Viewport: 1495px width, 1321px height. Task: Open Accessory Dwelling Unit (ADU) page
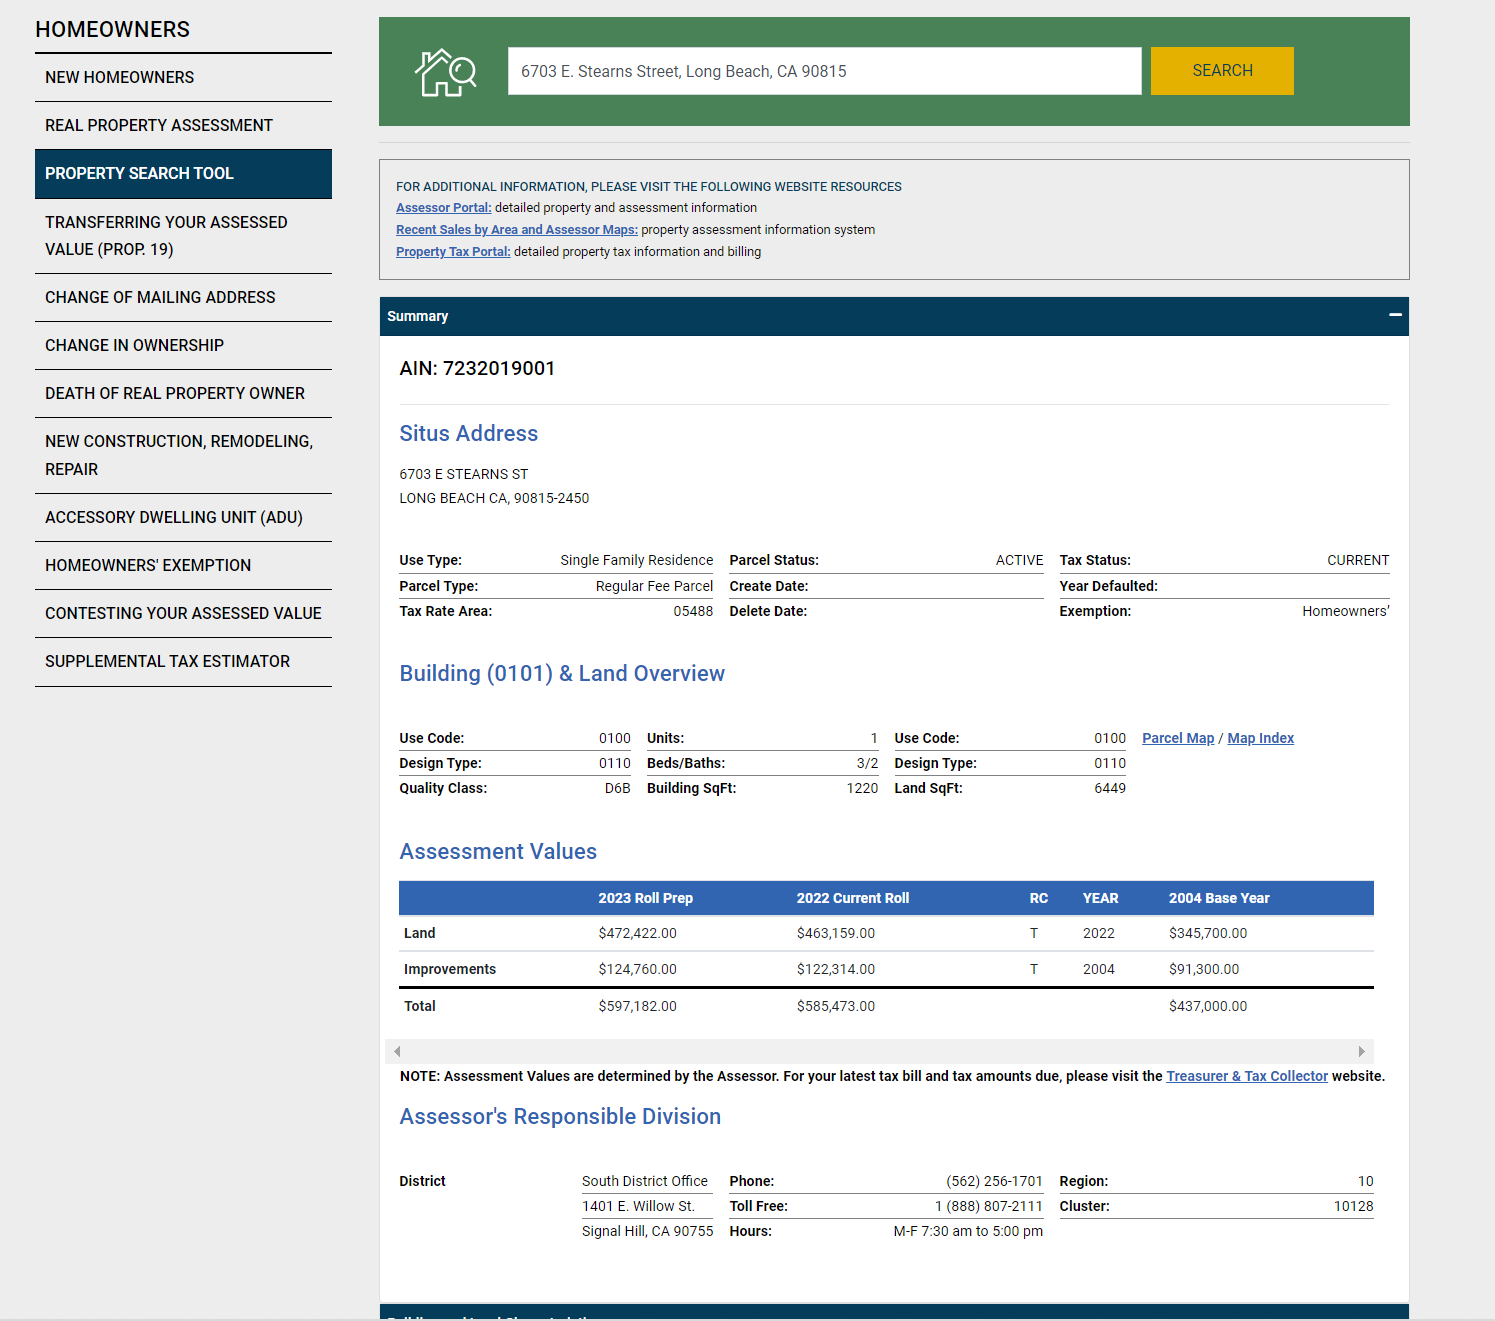coord(183,517)
